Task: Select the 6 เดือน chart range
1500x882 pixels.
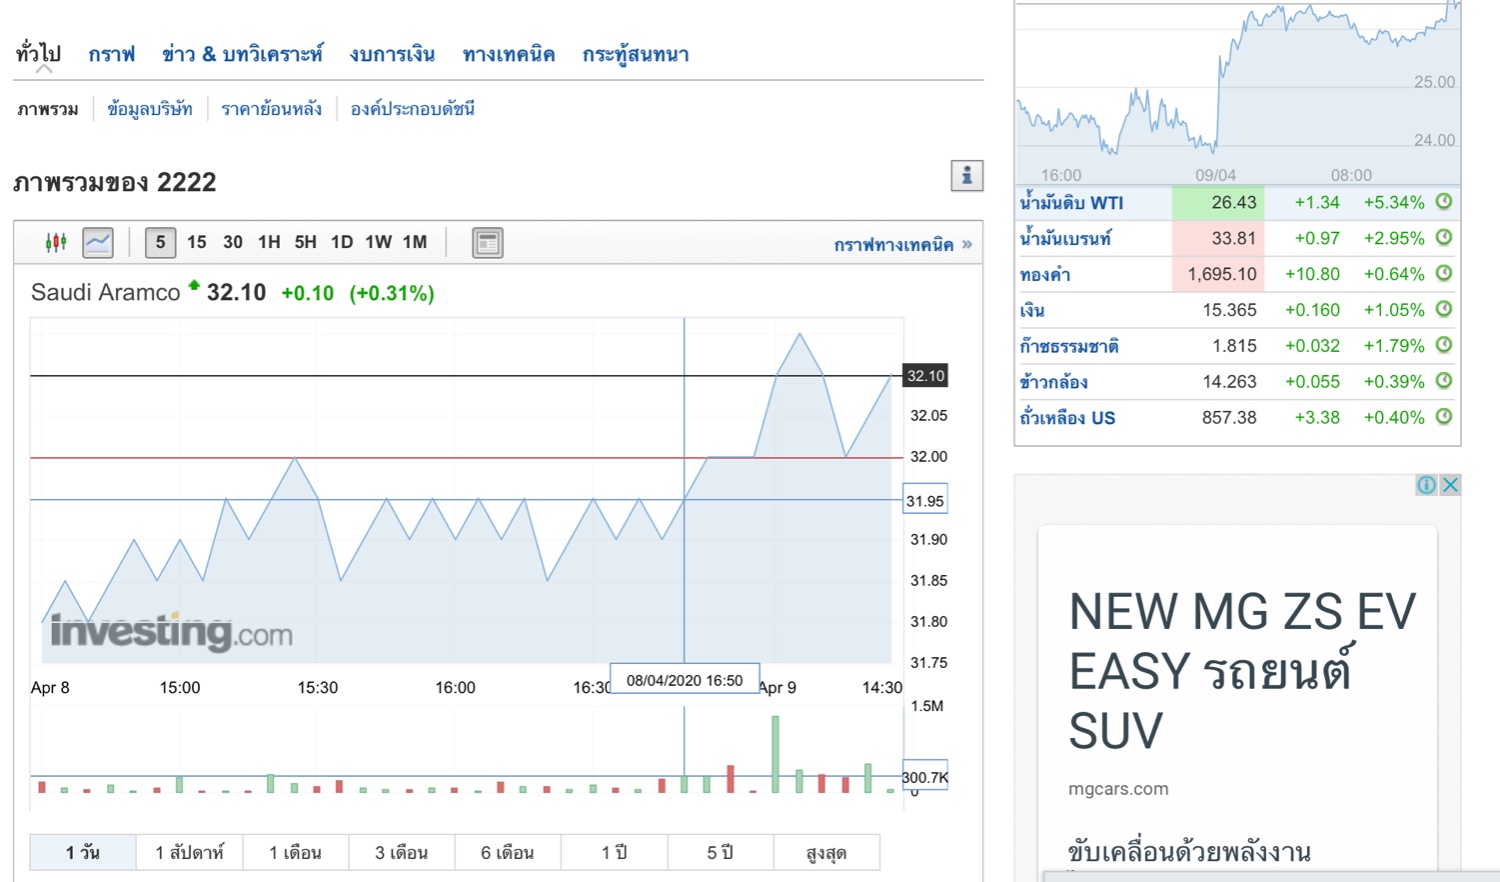Action: click(508, 852)
